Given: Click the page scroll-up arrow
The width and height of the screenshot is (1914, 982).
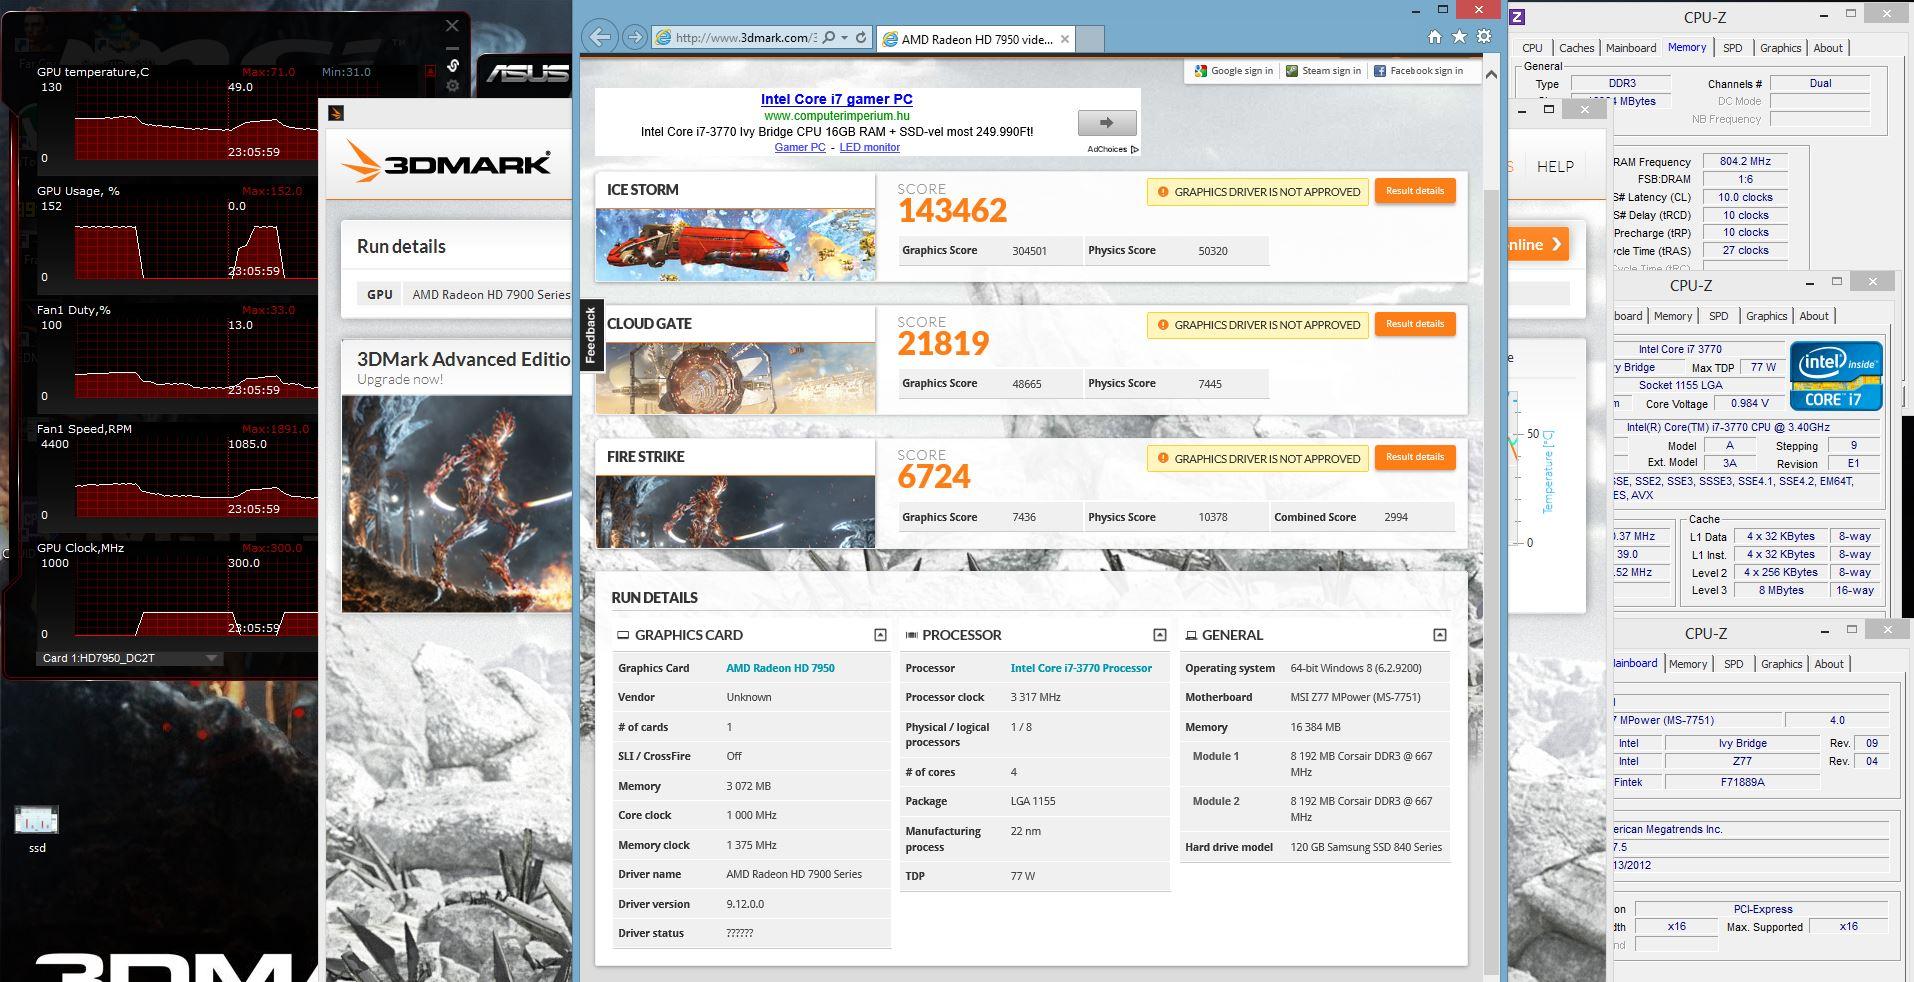Looking at the screenshot, I should 1491,74.
